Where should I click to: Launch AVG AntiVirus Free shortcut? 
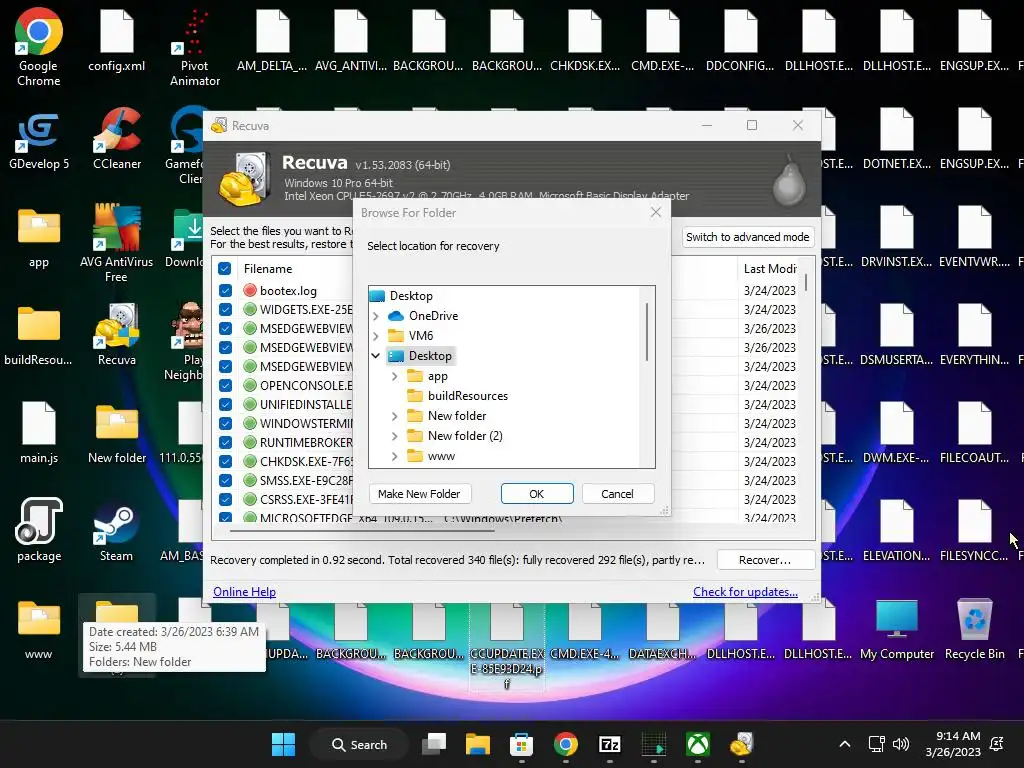click(116, 243)
